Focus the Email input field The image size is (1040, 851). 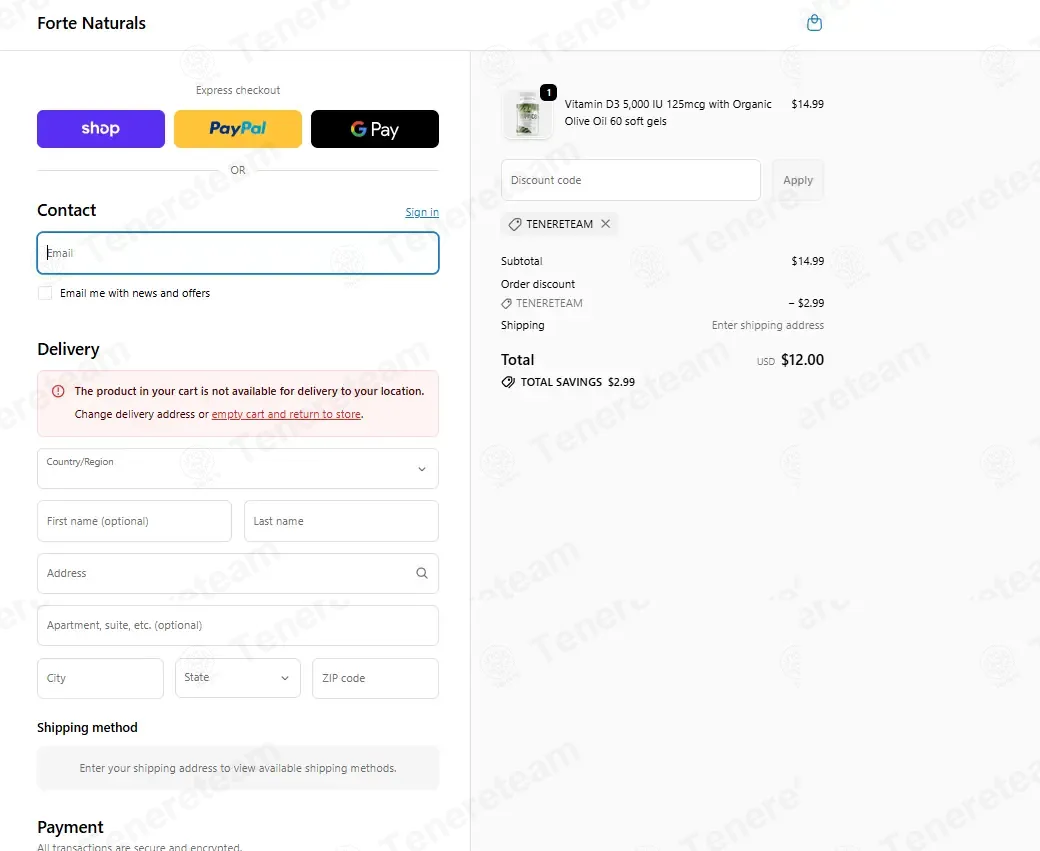[238, 253]
